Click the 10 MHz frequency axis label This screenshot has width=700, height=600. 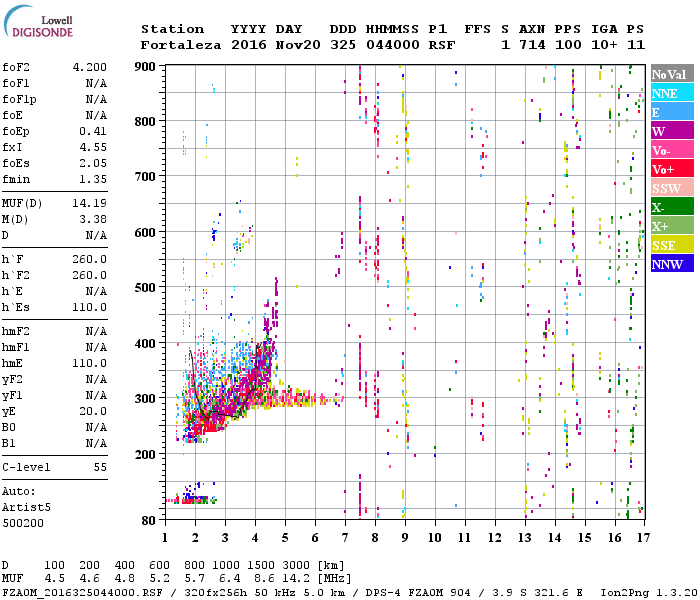coord(435,538)
